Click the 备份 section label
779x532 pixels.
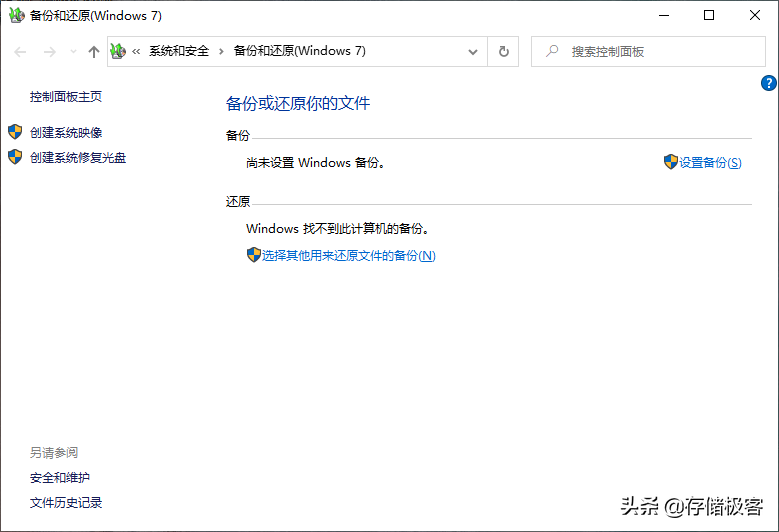237,136
